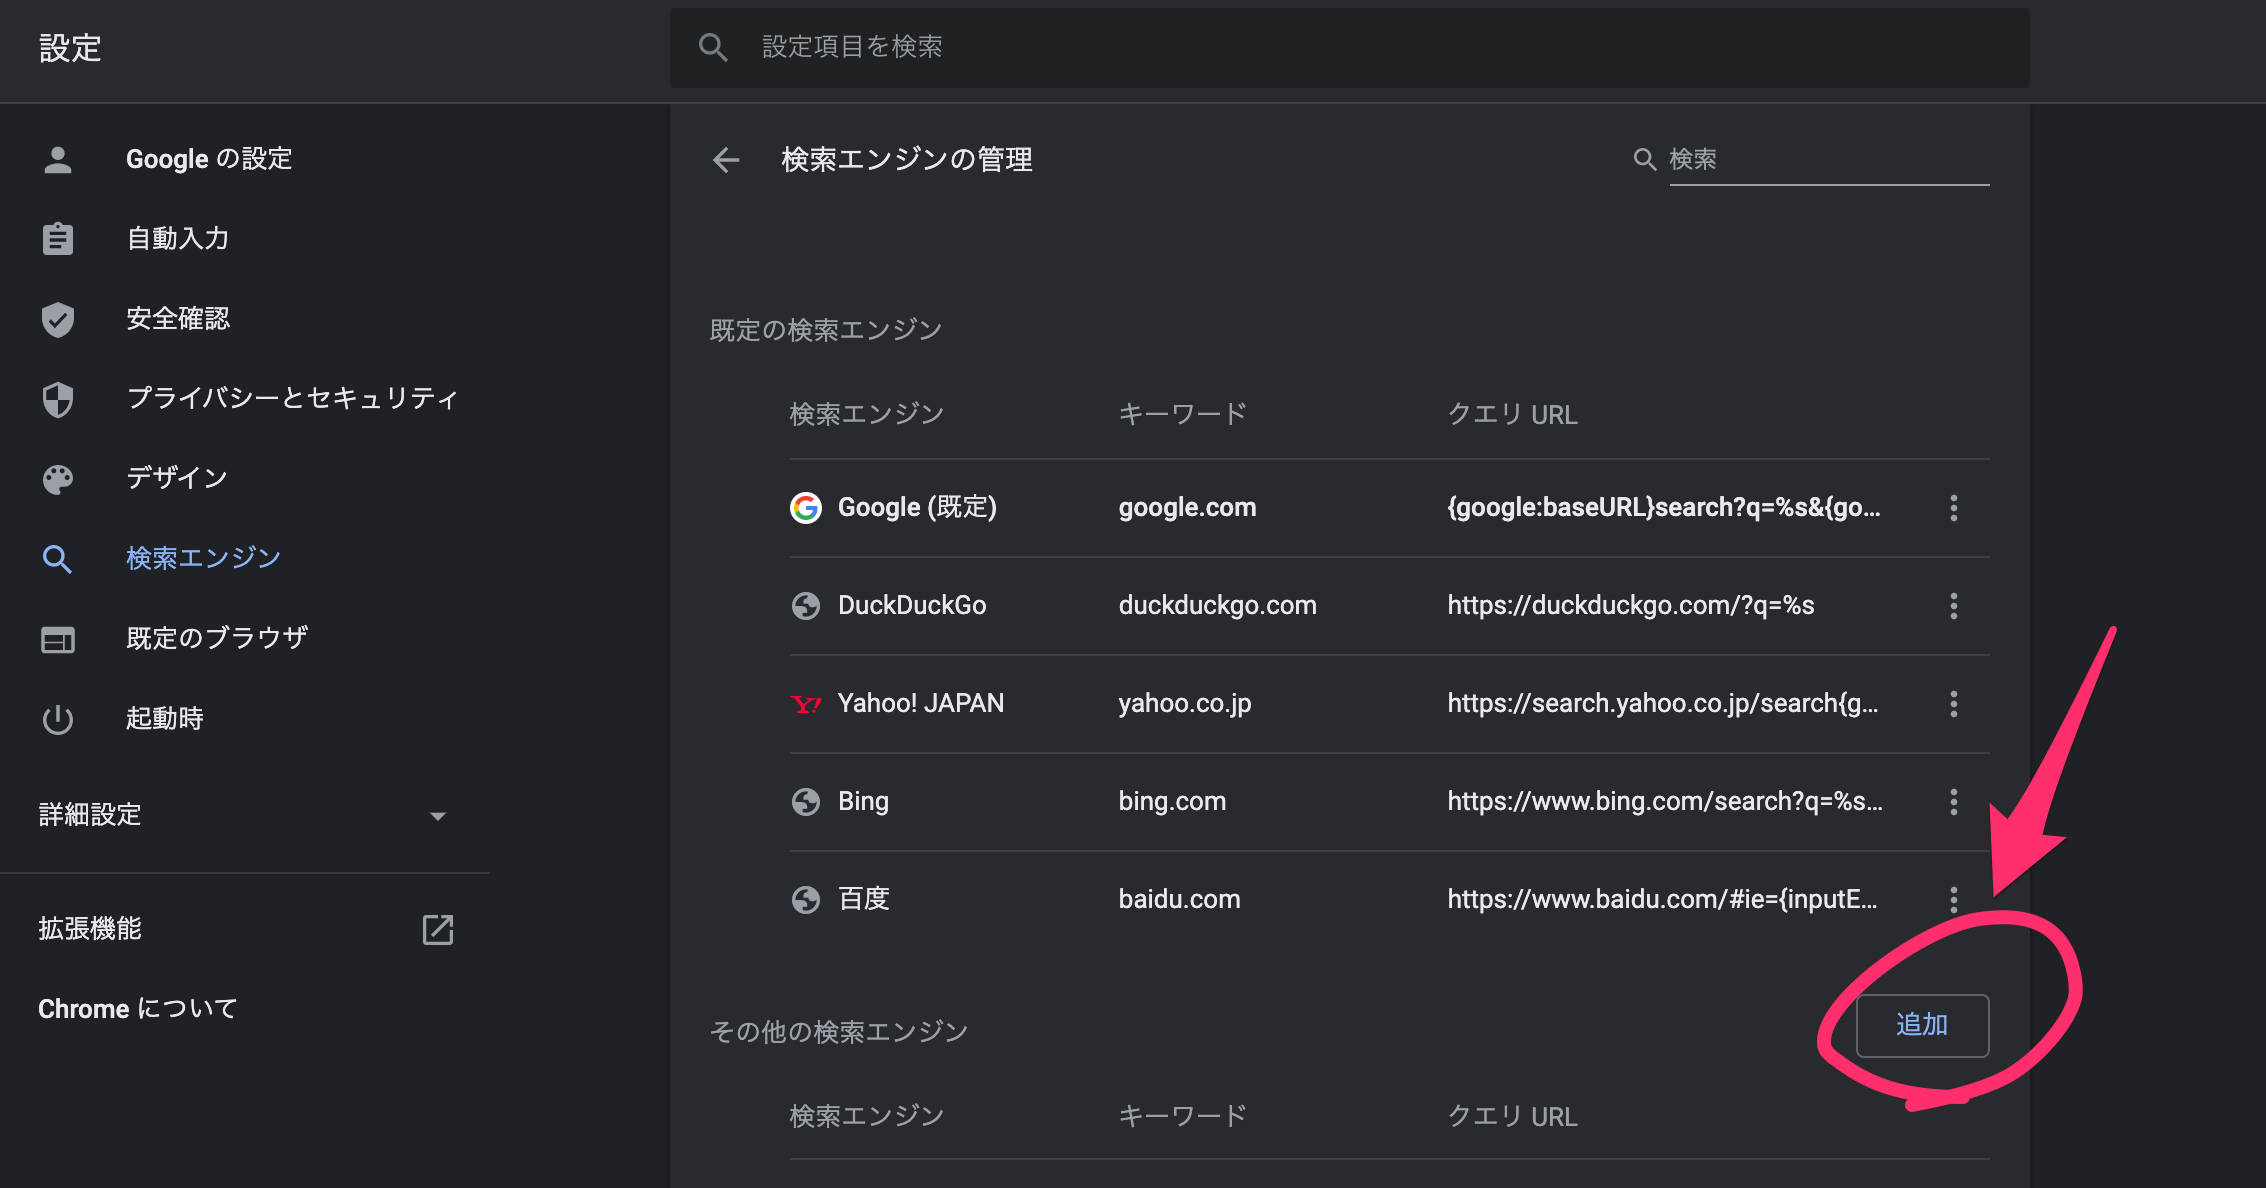2266x1188 pixels.
Task: Click the https://www.baidu.com query URL
Action: (1663, 900)
